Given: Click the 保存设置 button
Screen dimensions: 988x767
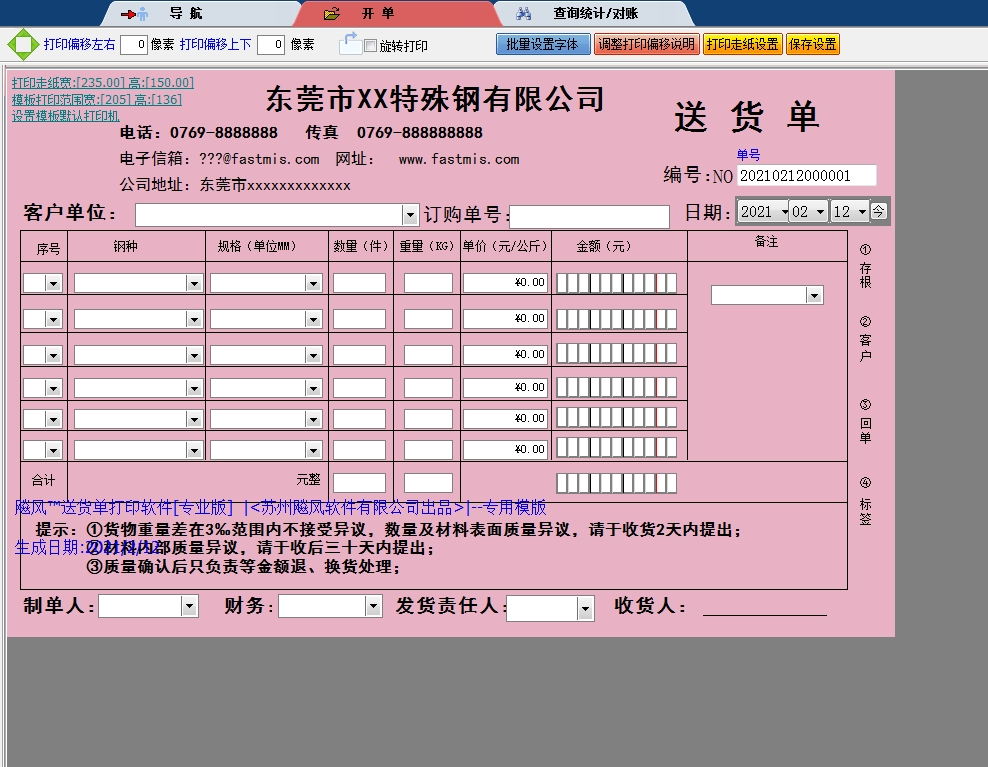Looking at the screenshot, I should (x=813, y=45).
